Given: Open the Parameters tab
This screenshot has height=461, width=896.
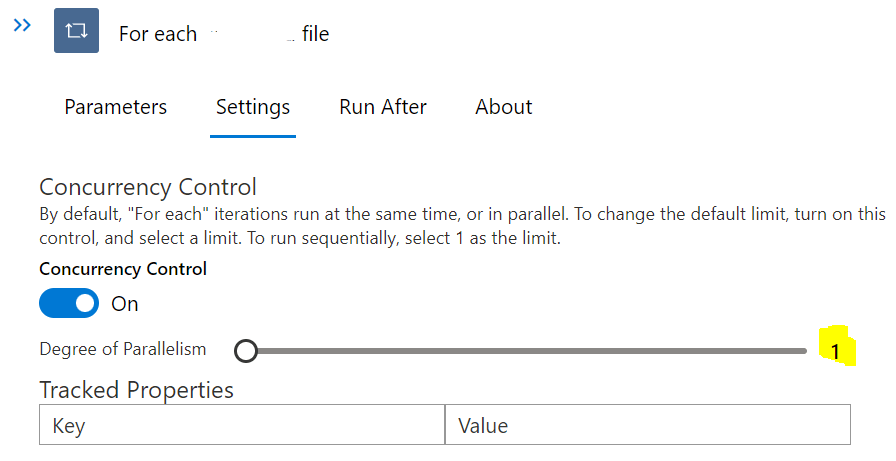Looking at the screenshot, I should pos(116,107).
